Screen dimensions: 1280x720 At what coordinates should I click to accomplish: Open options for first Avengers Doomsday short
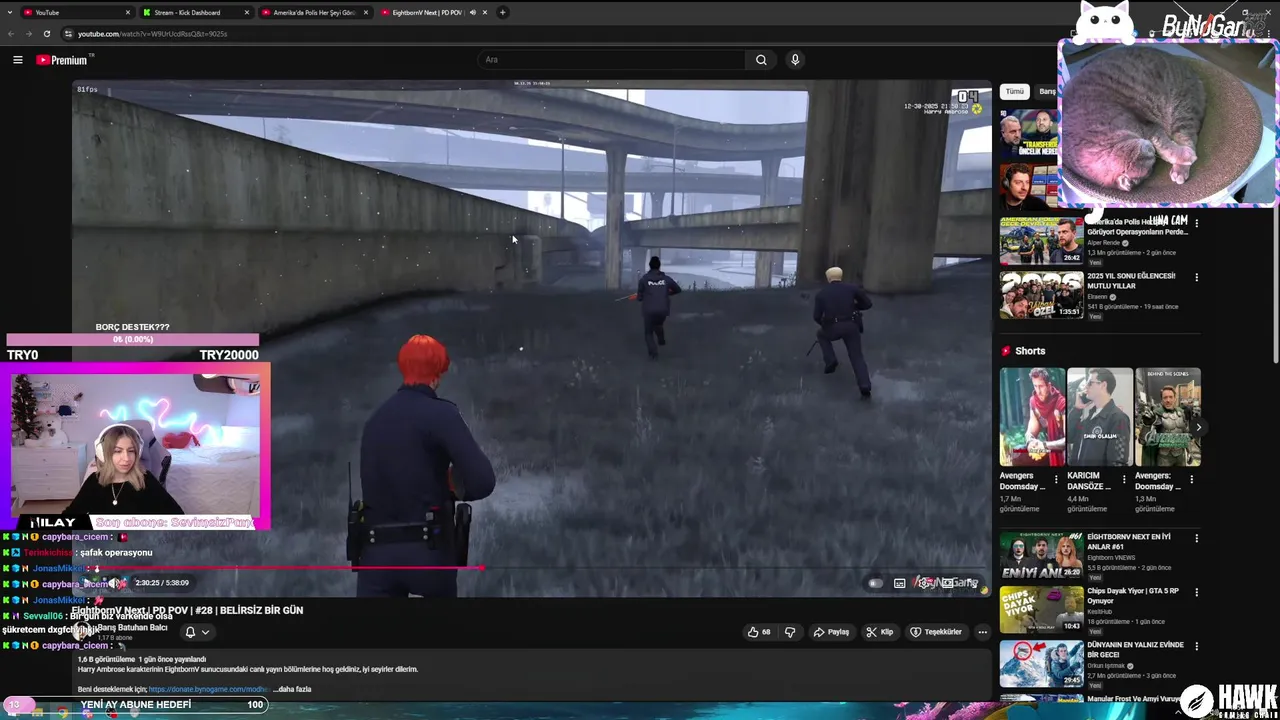pos(1056,480)
